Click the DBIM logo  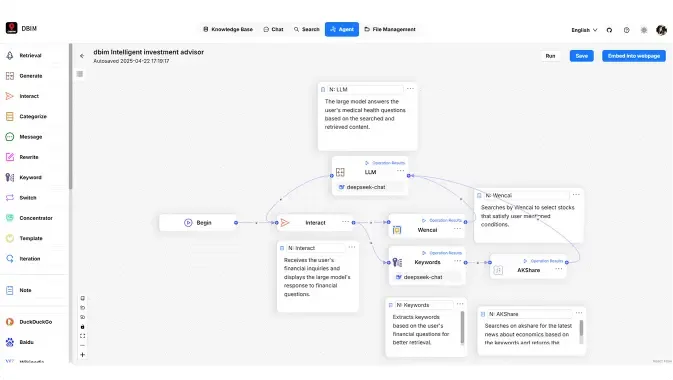point(12,28)
